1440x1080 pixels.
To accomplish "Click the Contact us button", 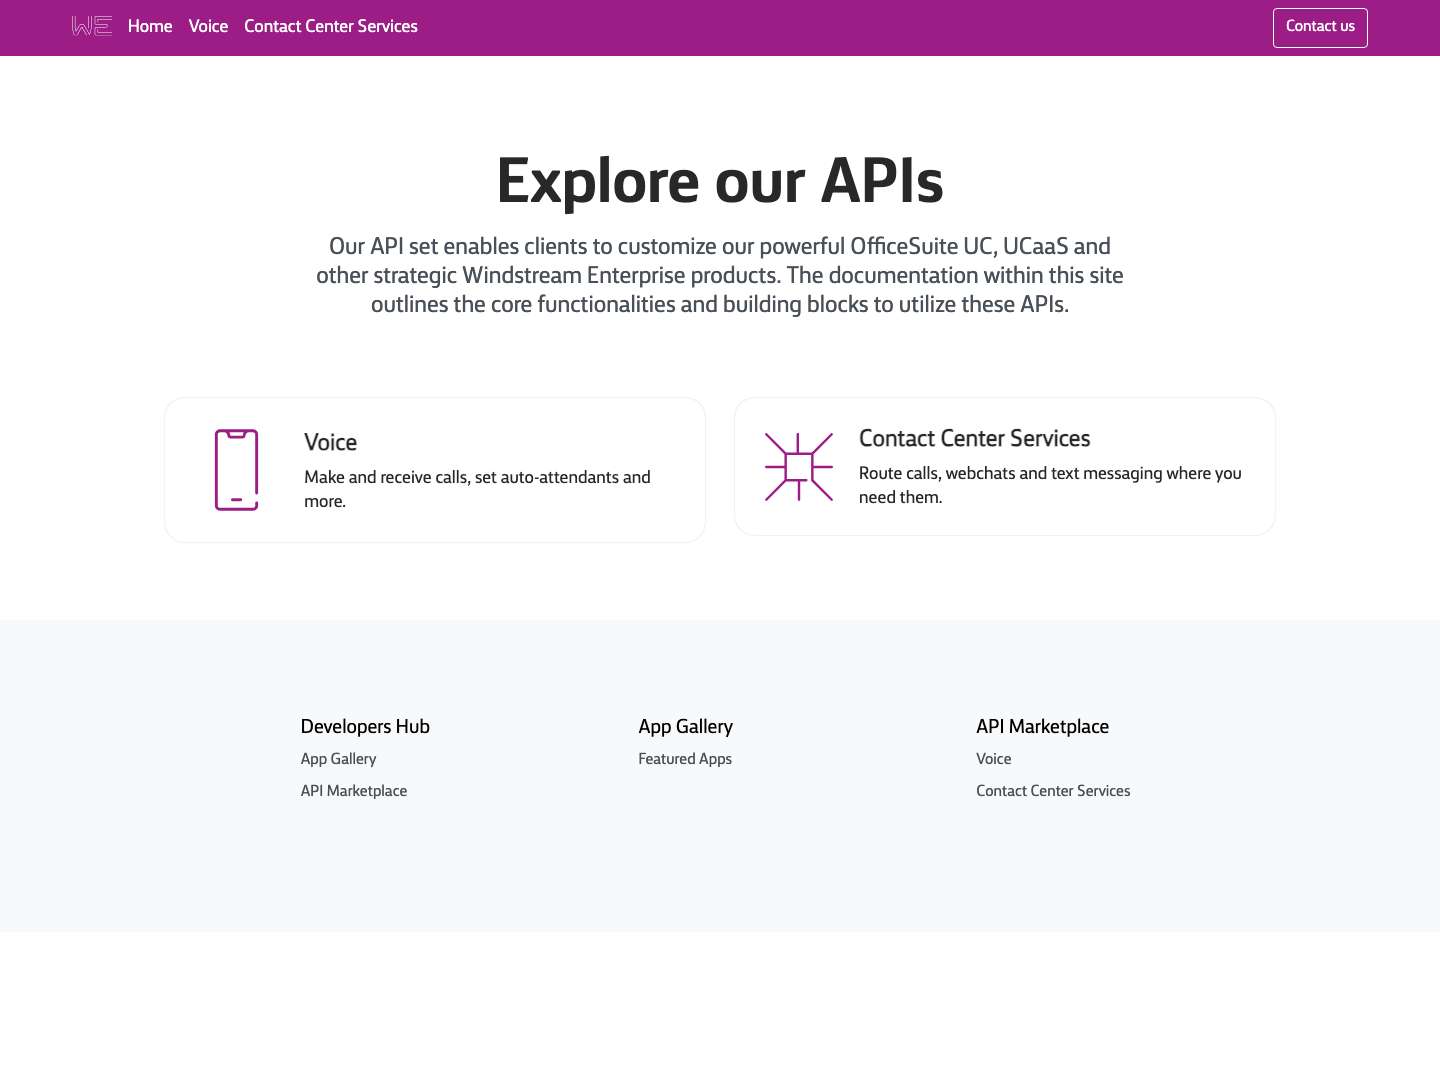I will (x=1320, y=27).
